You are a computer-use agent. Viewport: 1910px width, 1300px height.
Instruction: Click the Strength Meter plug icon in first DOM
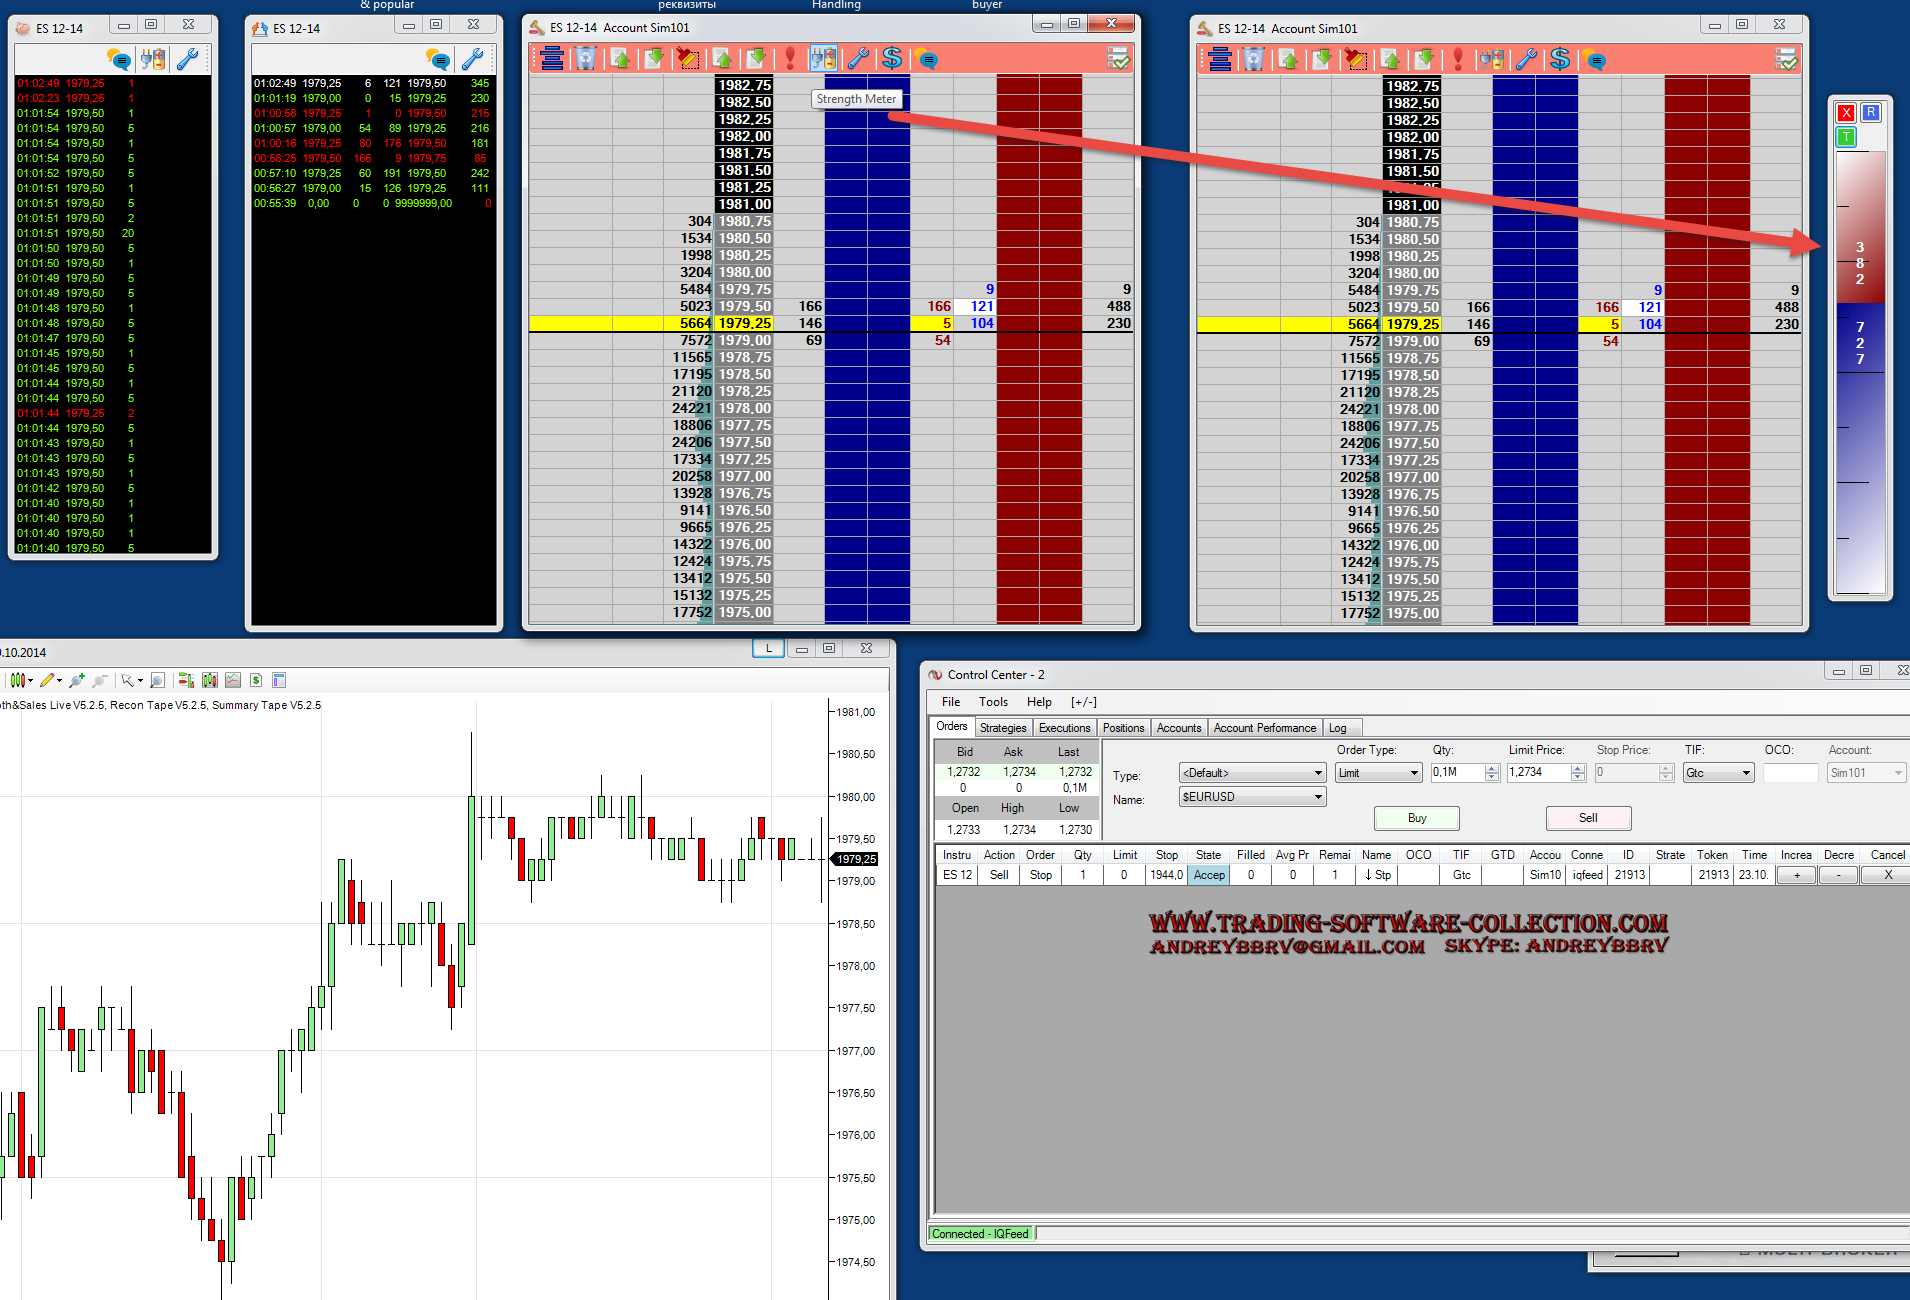pyautogui.click(x=823, y=59)
